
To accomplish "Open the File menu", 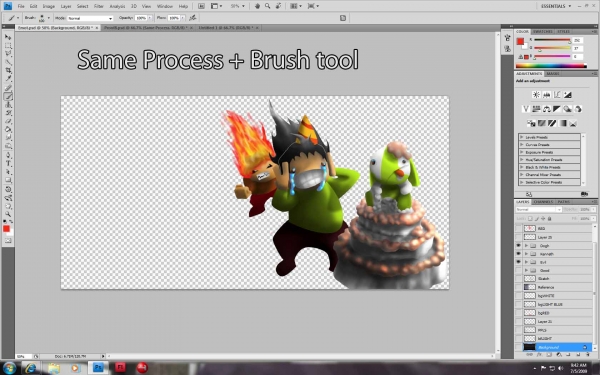I will click(21, 6).
